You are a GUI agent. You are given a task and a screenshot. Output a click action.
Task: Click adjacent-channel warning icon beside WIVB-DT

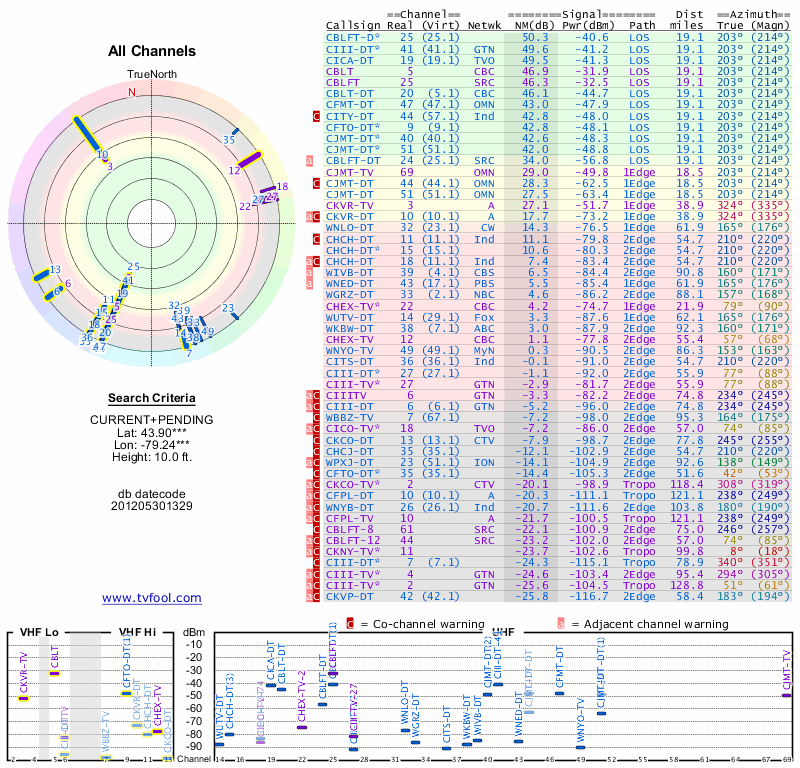(x=309, y=272)
